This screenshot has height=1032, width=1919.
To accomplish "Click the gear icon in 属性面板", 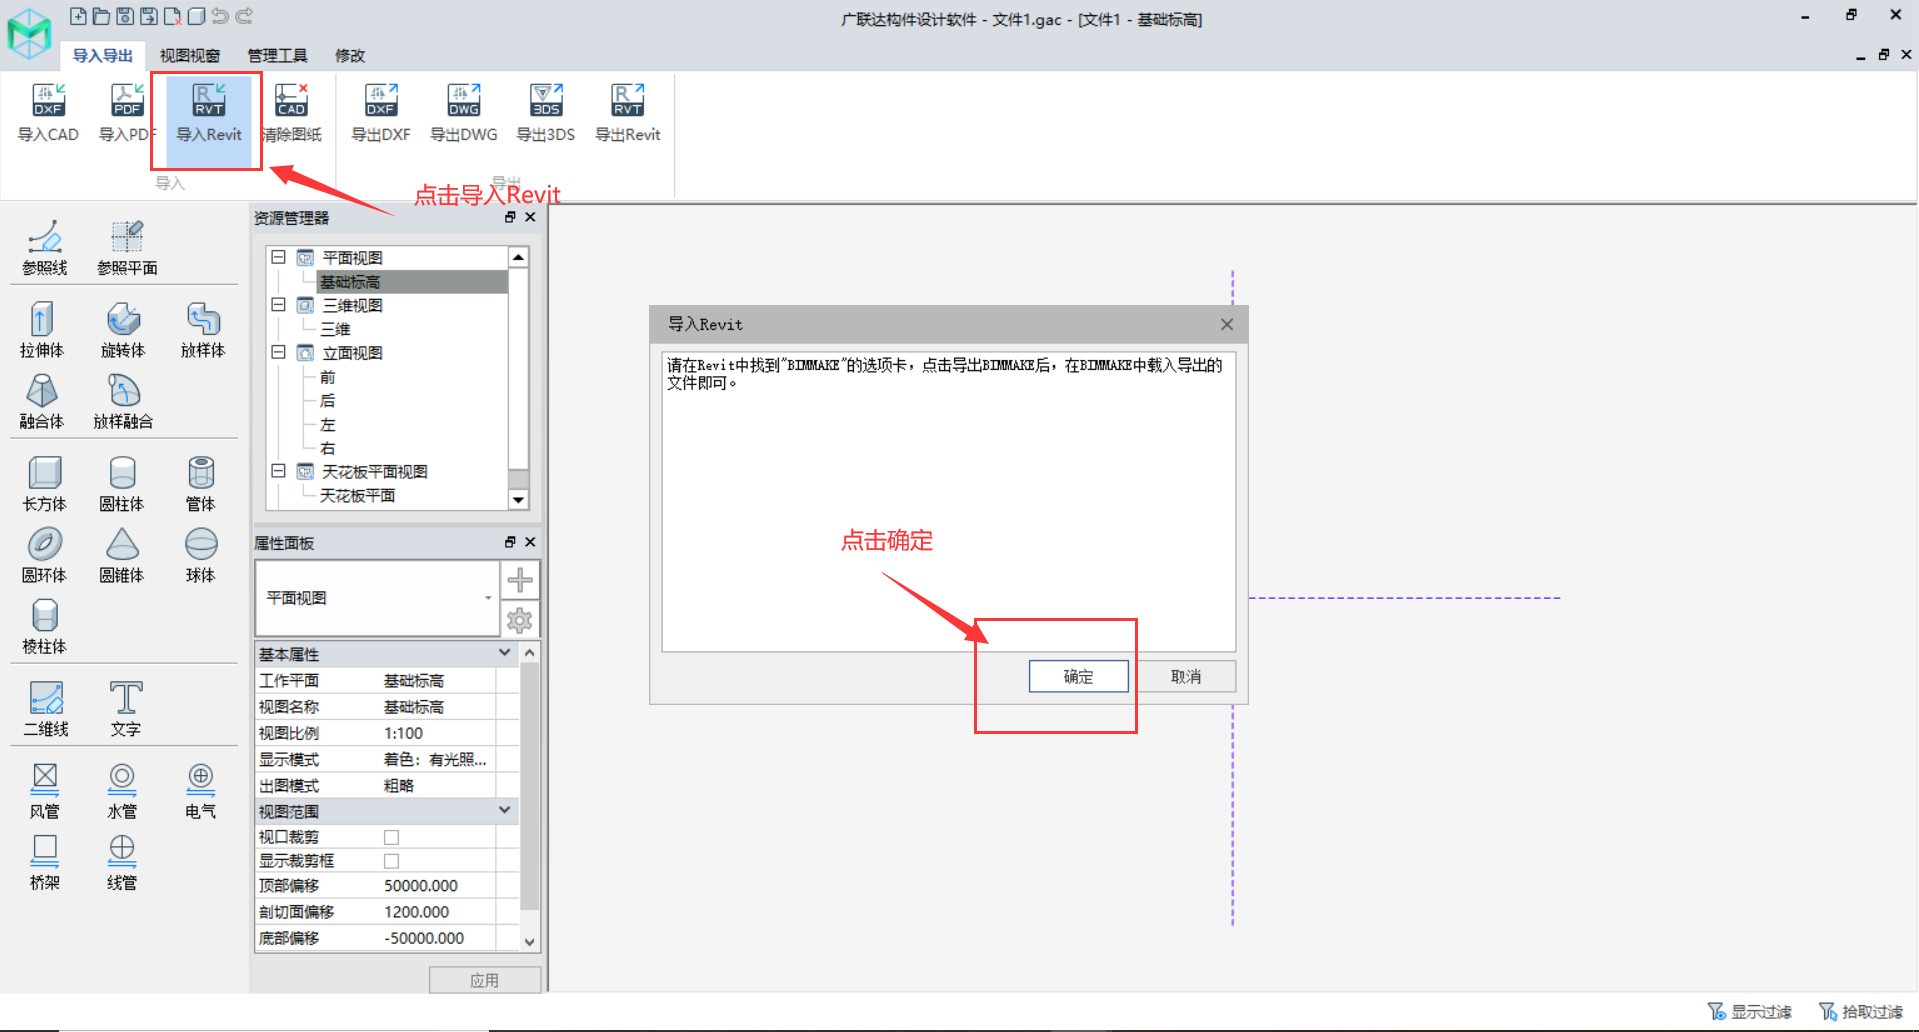I will pyautogui.click(x=520, y=620).
